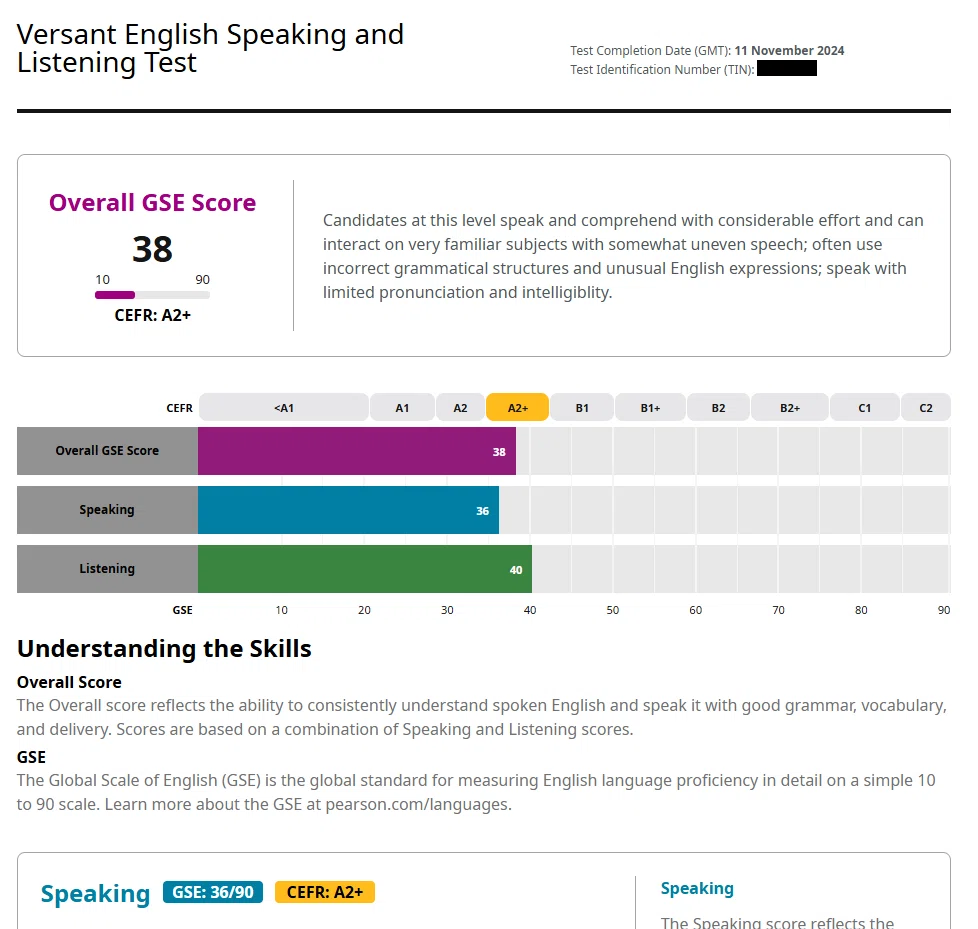Click the Overall GSE Score row label

(107, 451)
